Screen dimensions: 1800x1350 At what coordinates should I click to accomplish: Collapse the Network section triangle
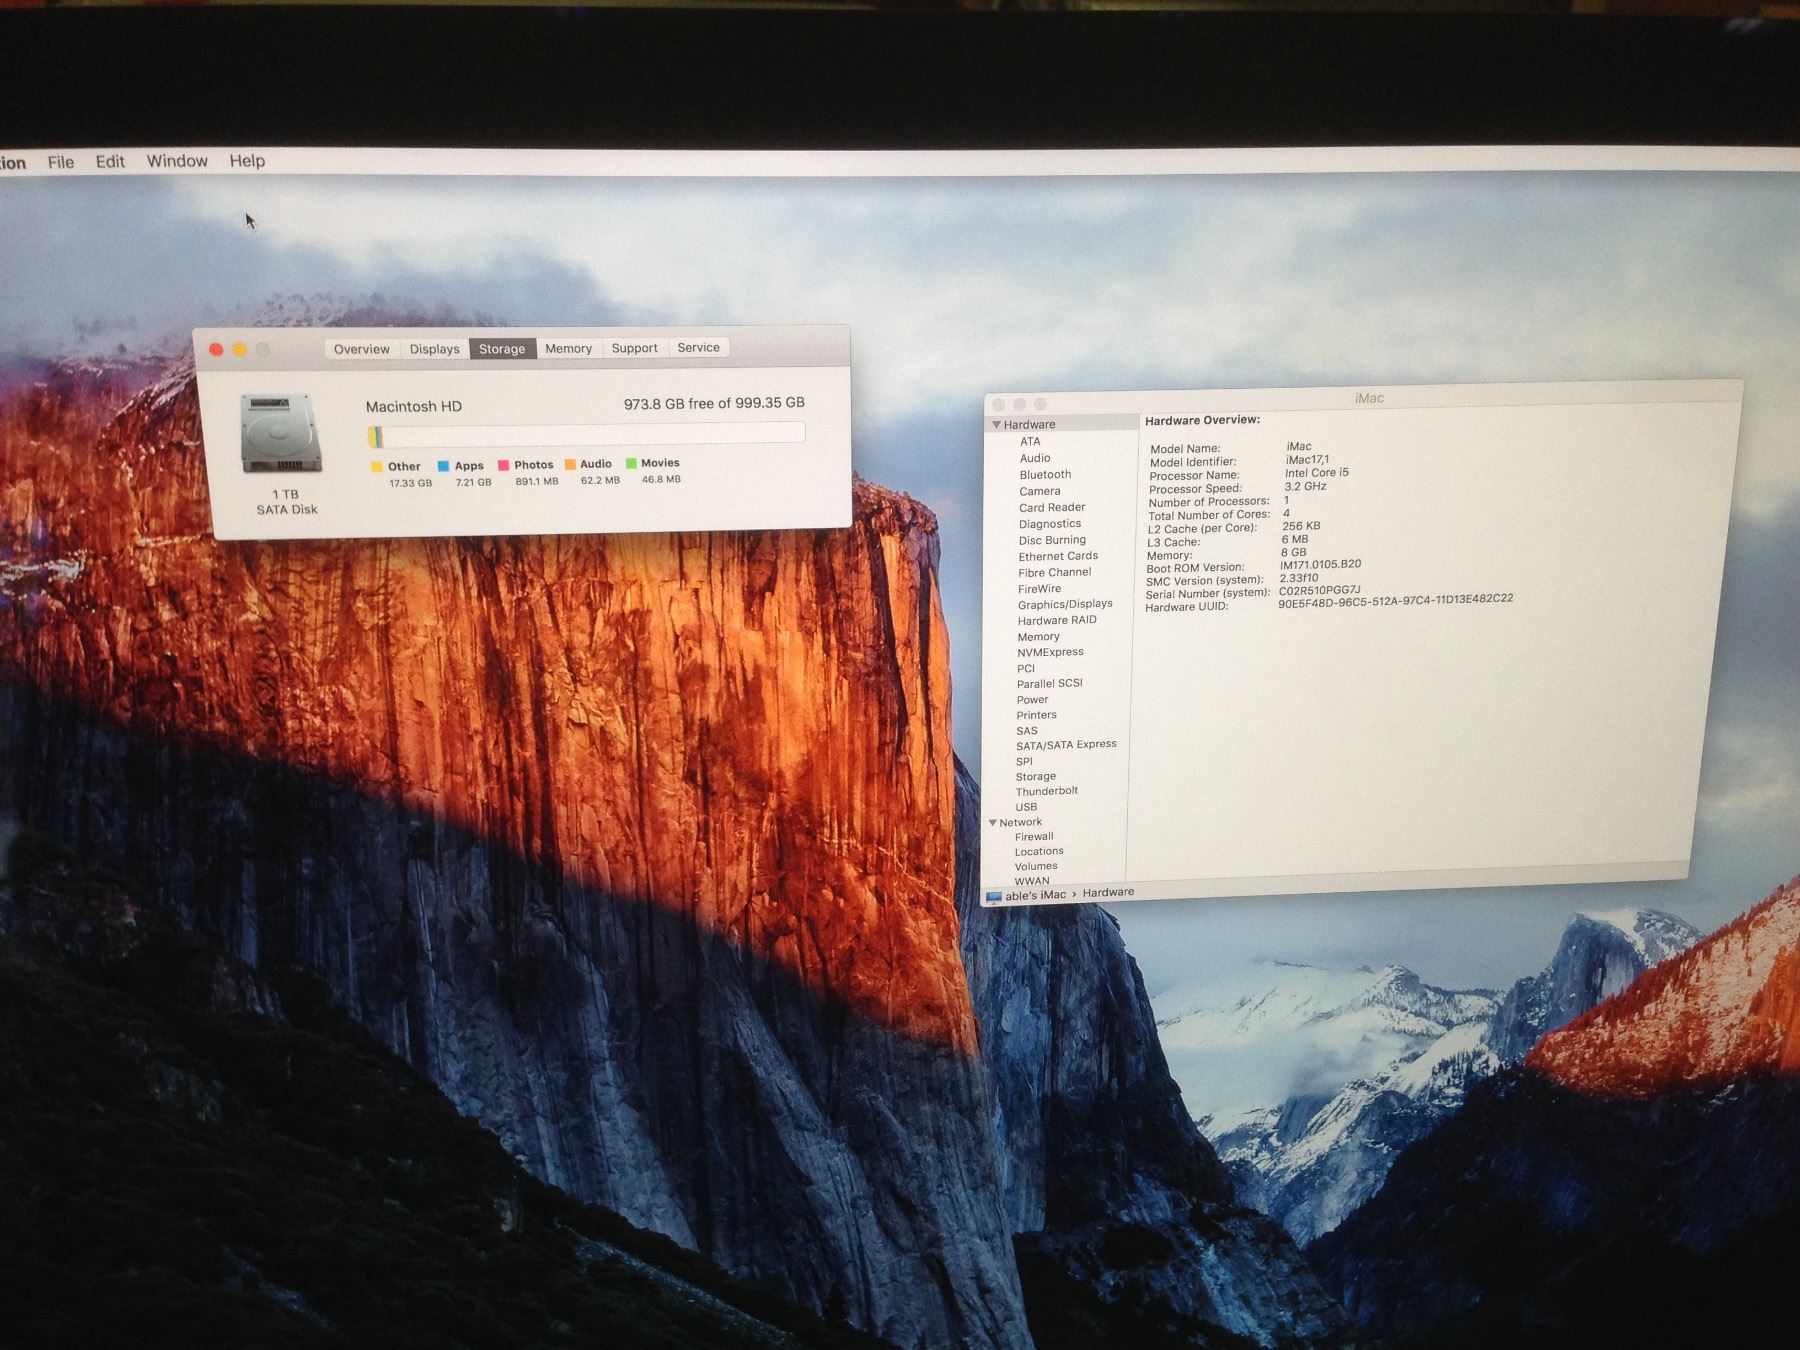point(993,823)
